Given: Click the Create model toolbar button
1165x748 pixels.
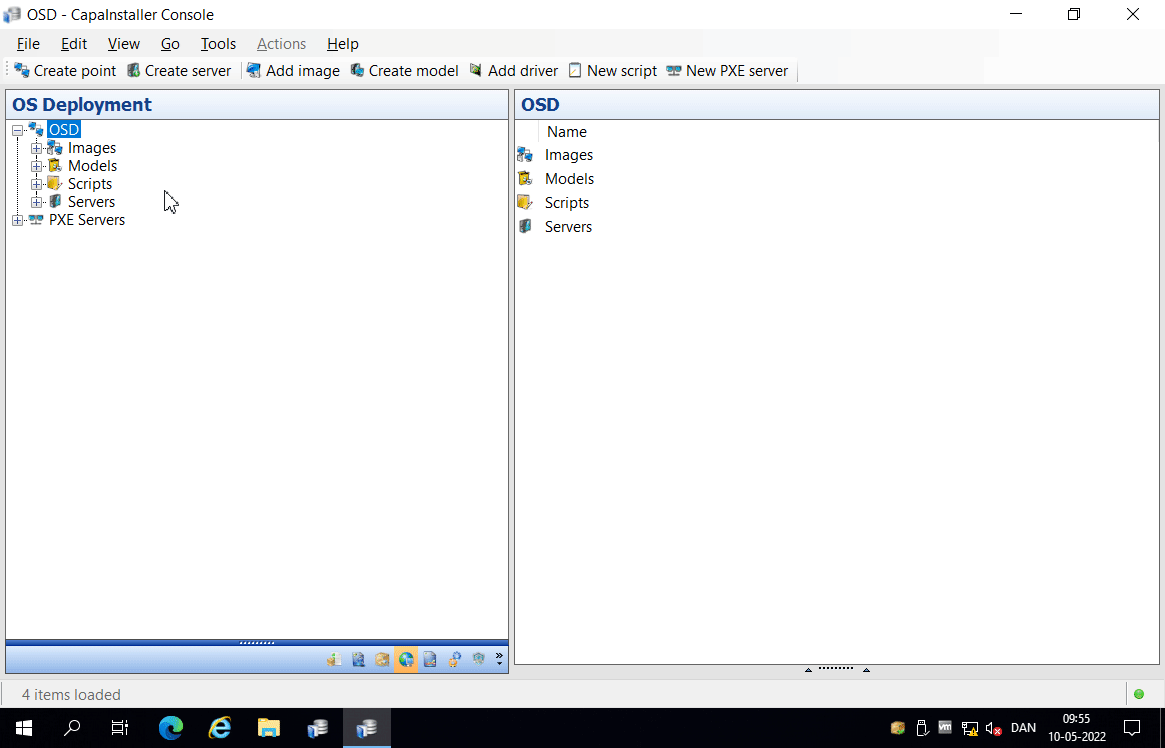Looking at the screenshot, I should pos(404,71).
